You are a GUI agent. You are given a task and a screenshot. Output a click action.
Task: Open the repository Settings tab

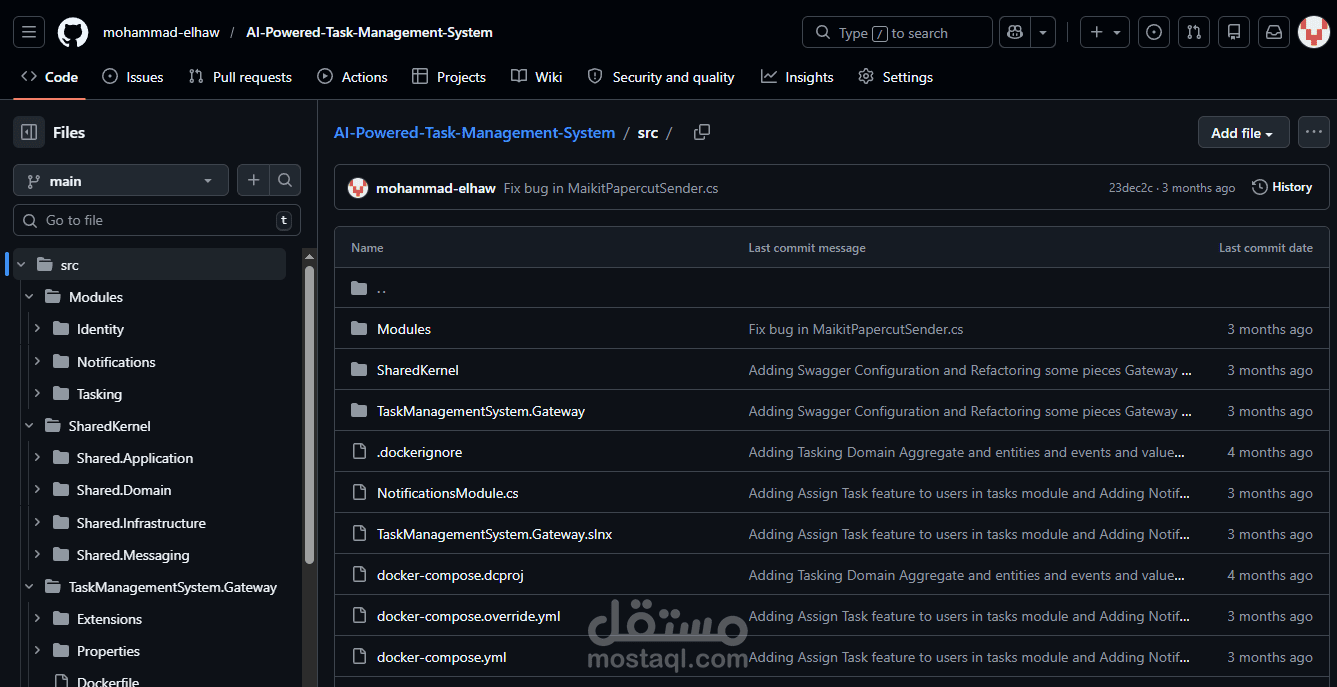(x=896, y=77)
